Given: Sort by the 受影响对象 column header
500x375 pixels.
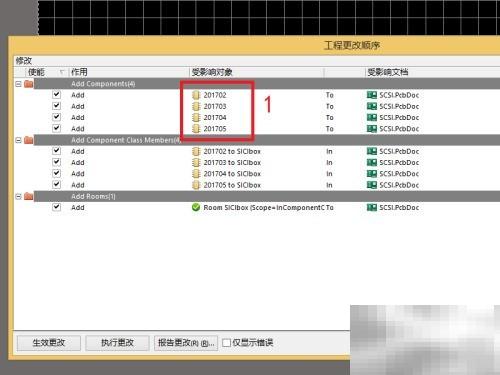Looking at the screenshot, I should click(257, 72).
